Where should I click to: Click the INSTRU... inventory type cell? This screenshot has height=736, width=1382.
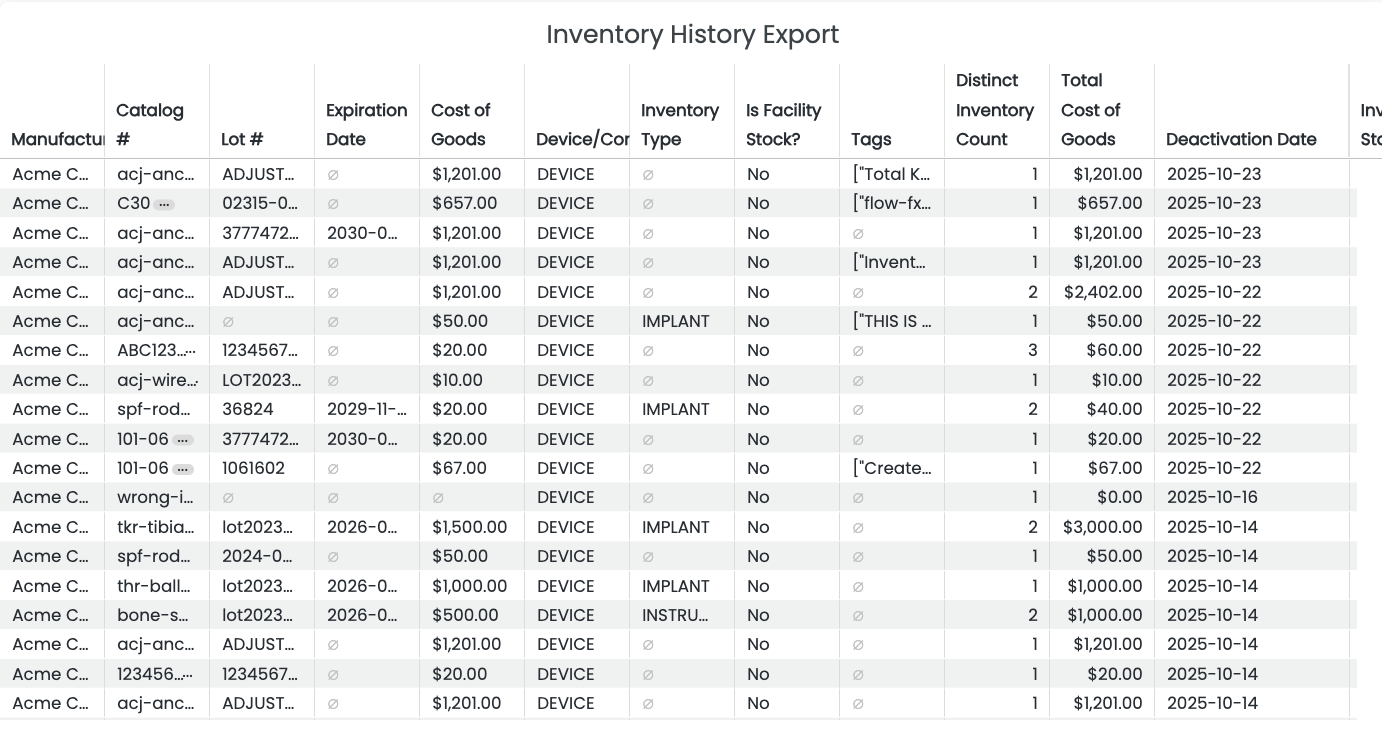675,616
